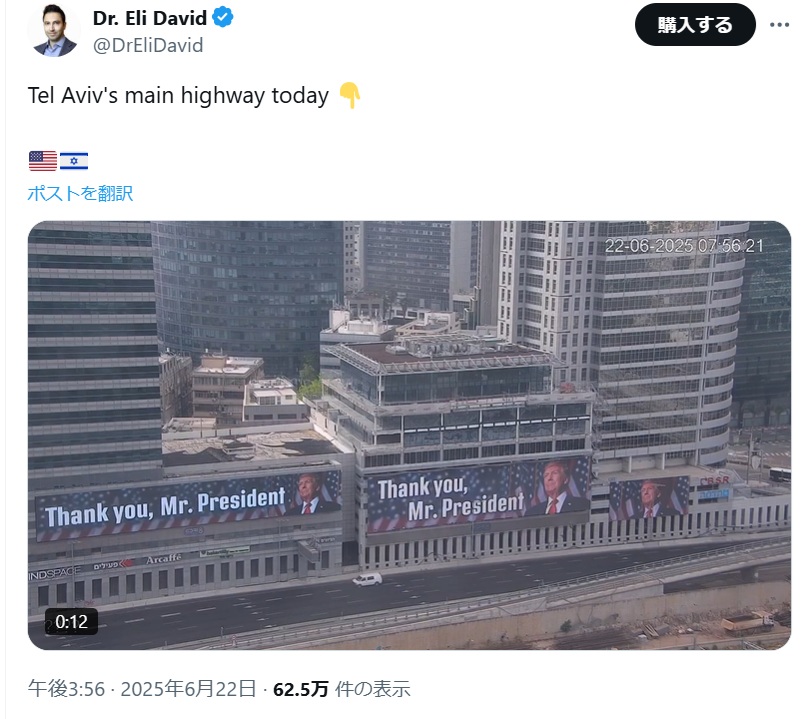The image size is (805, 719).
Task: Click the 件の表示 views label
Action: pyautogui.click(x=373, y=689)
